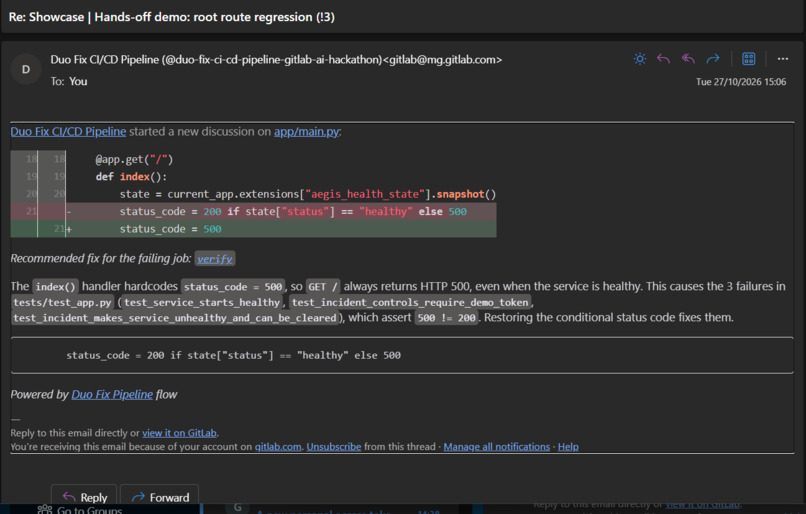Open the gitlab.com link in footer

pos(278,447)
